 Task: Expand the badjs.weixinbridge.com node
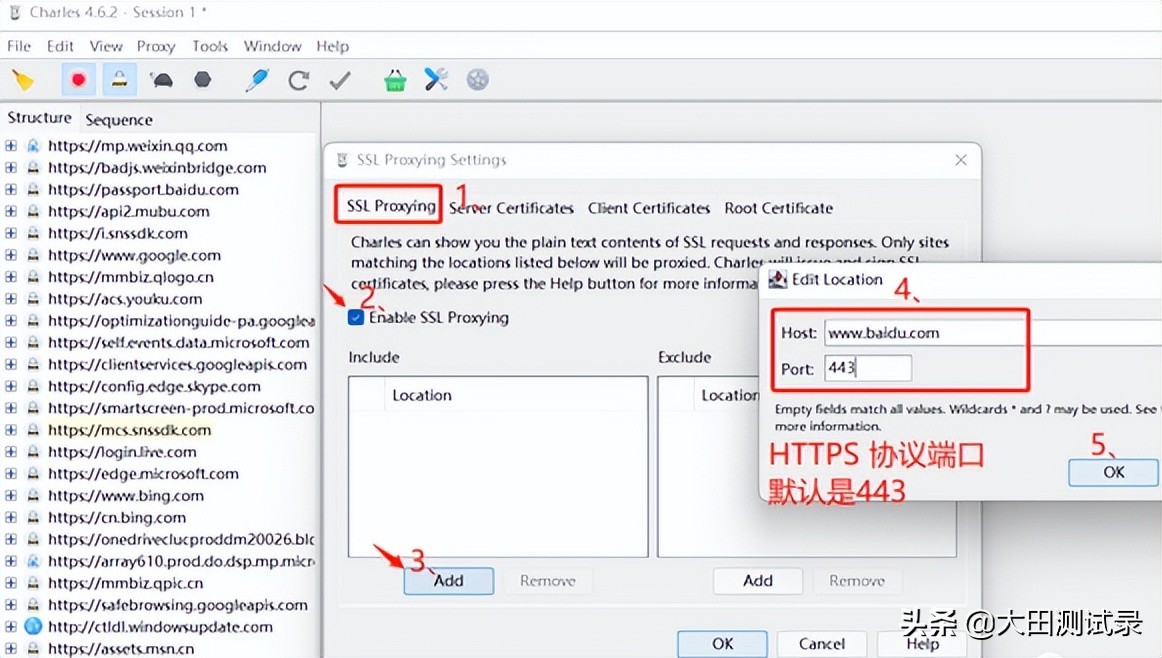click(x=11, y=167)
